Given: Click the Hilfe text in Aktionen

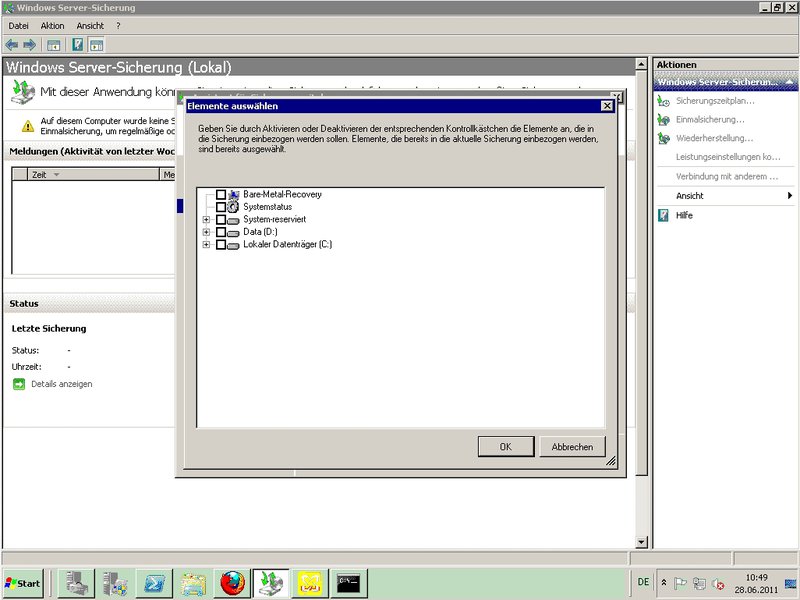Looking at the screenshot, I should coord(684,215).
